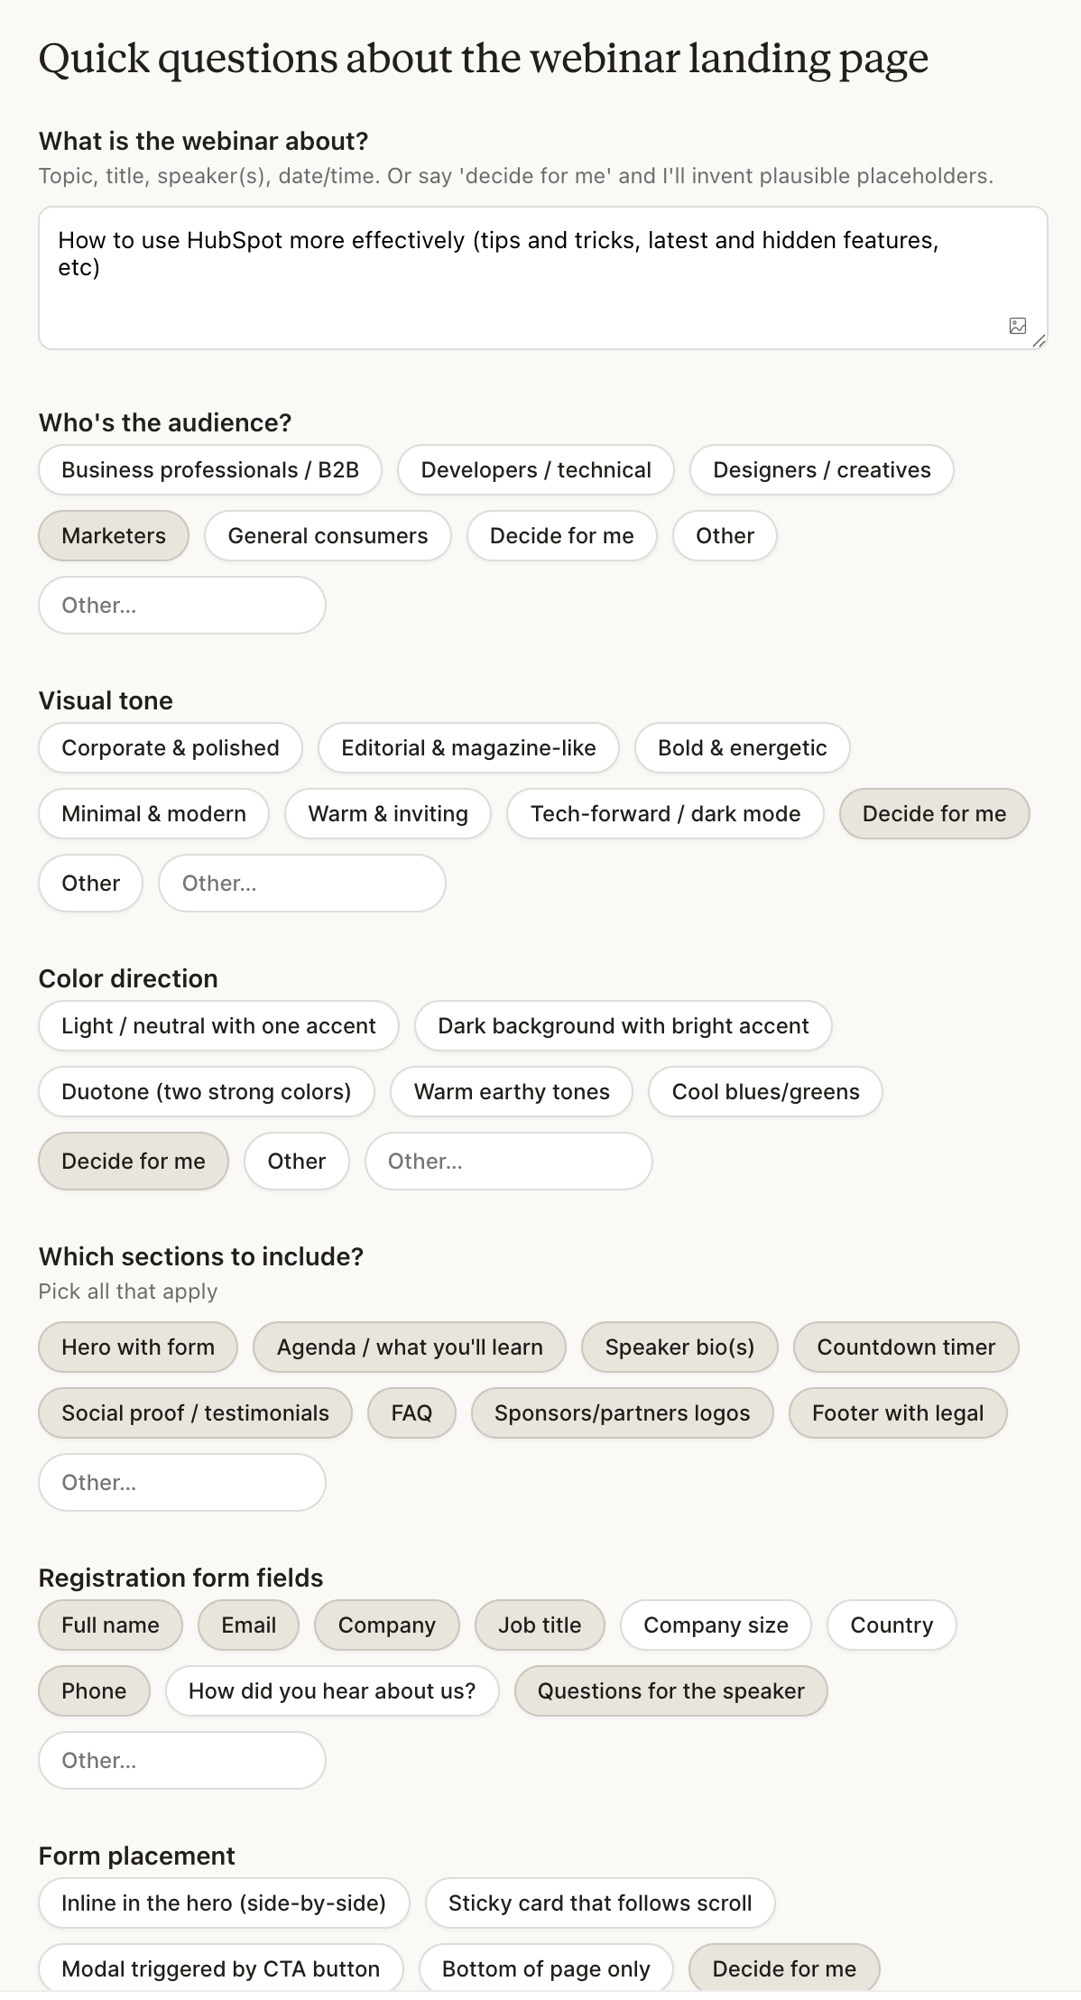Viewport: 1081px width, 2000px height.
Task: Select Sticky card that follows scroll placement
Action: click(600, 1904)
